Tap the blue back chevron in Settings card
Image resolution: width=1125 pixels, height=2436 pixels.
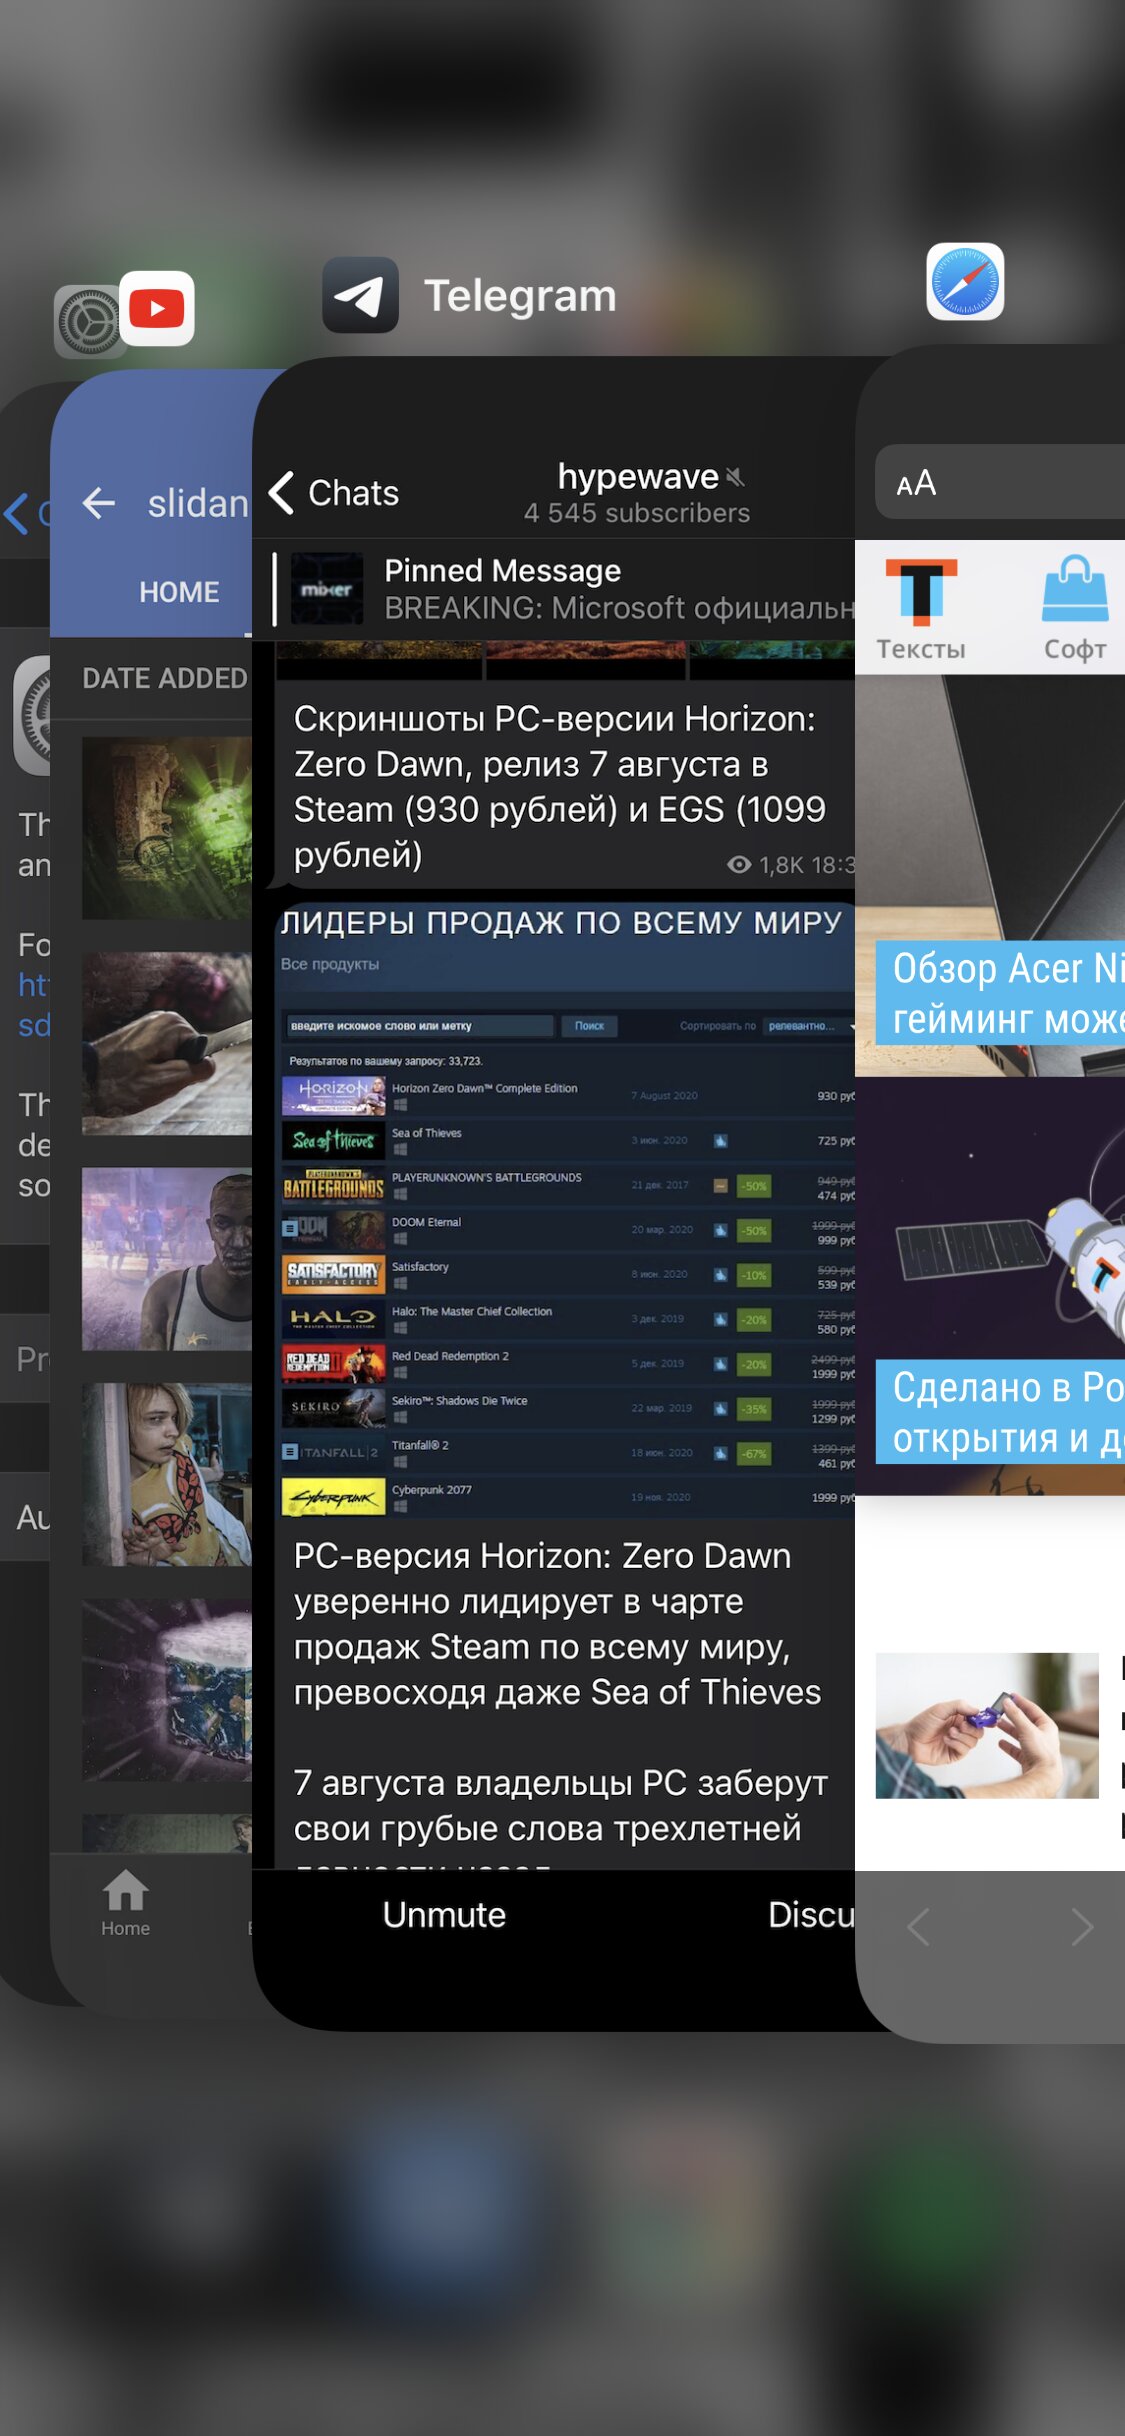point(15,513)
